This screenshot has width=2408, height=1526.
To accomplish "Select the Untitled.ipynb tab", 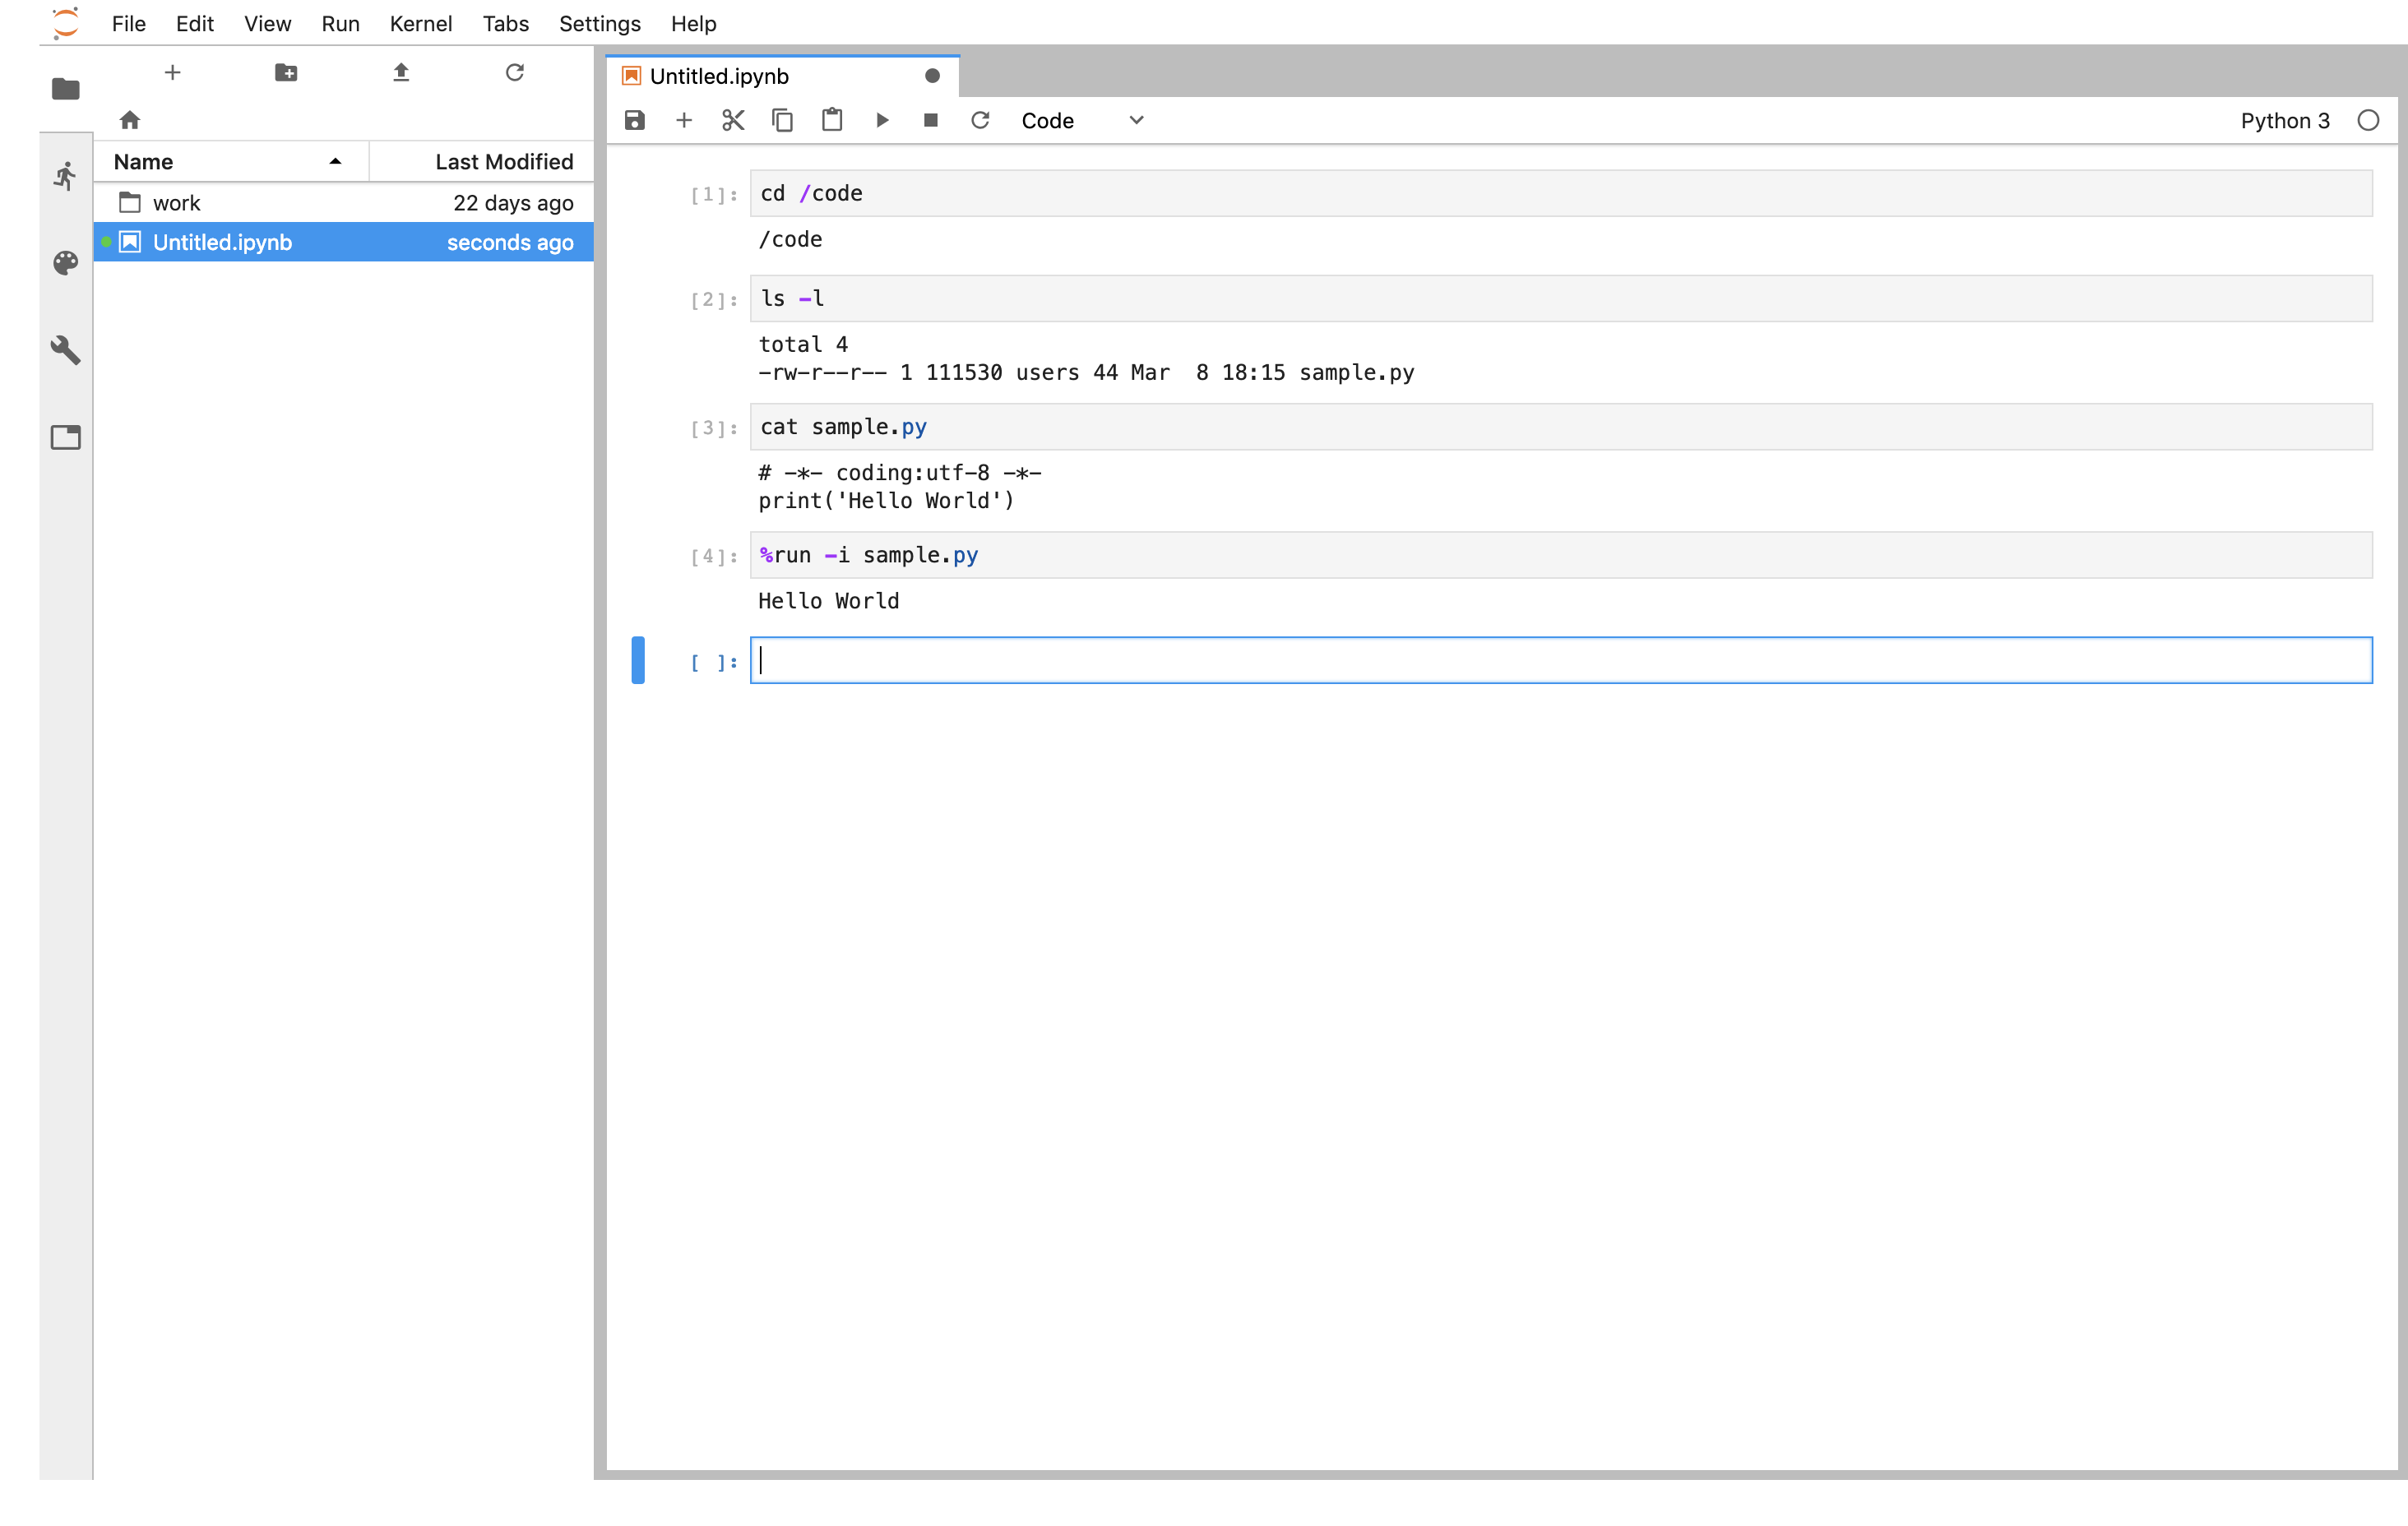I will coord(718,75).
